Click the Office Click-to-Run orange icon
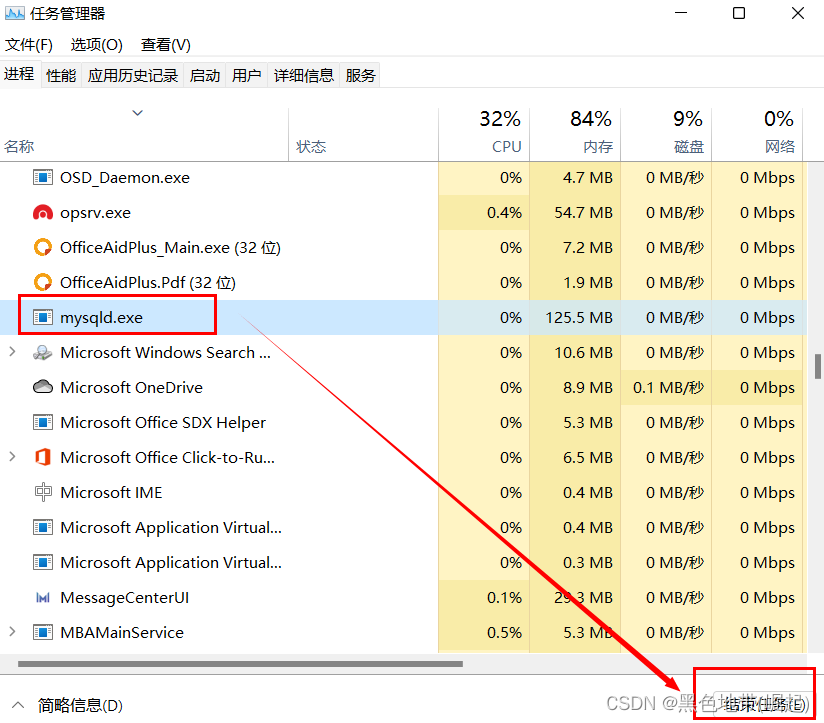 pyautogui.click(x=43, y=457)
